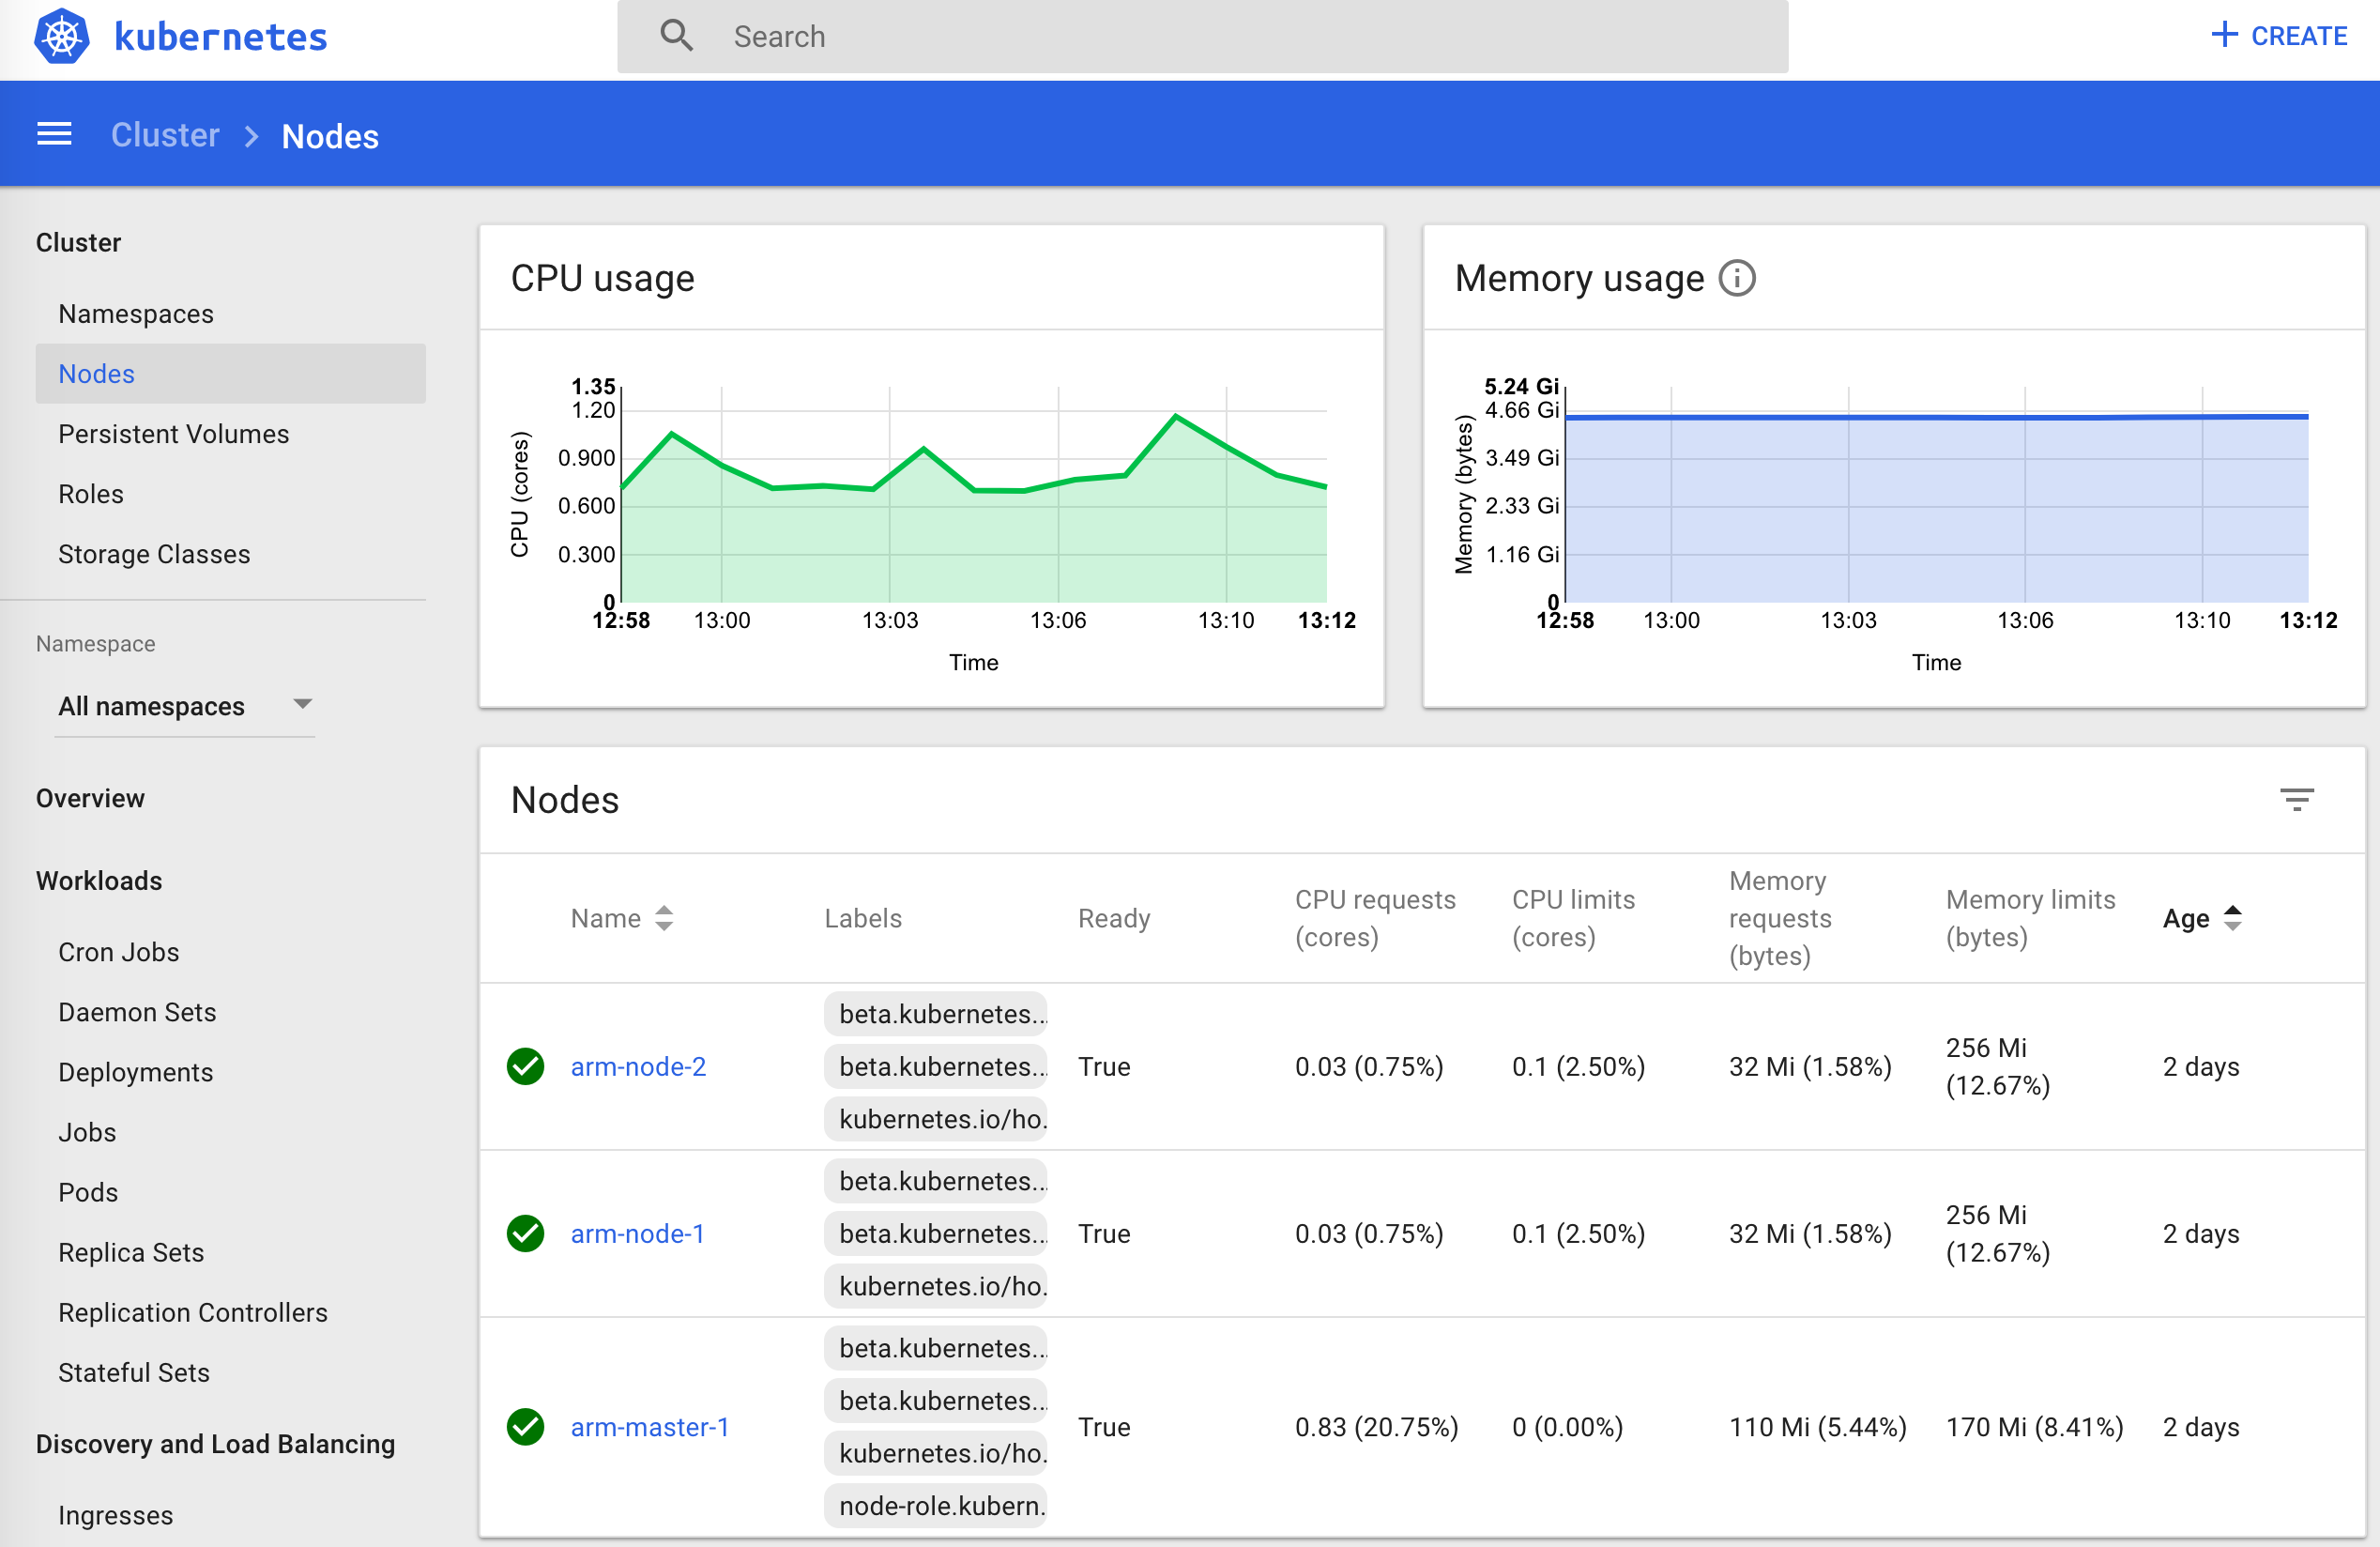Screen dimensions: 2380x1547
Task: Expand the All namespaces dropdown
Action: (185, 706)
